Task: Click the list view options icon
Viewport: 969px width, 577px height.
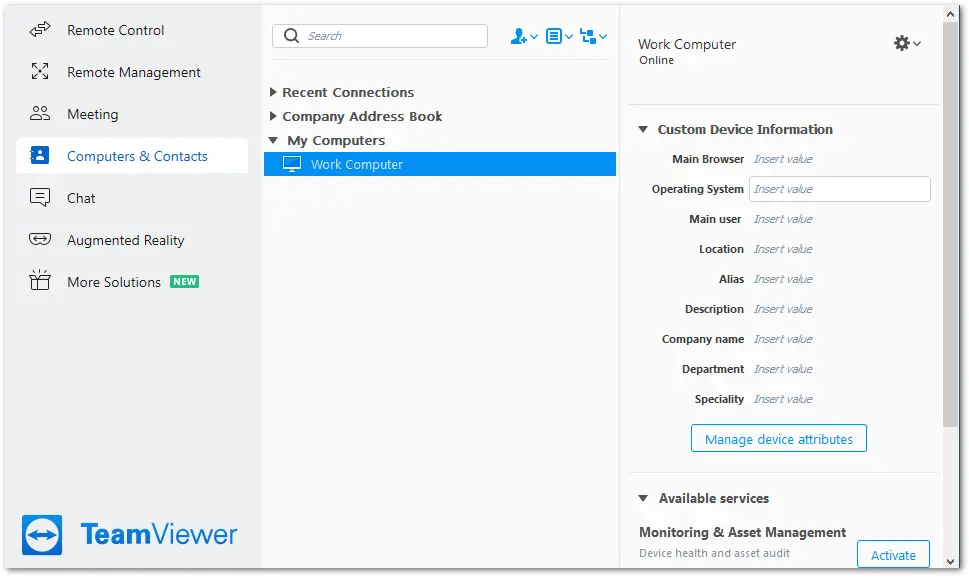Action: tap(554, 36)
